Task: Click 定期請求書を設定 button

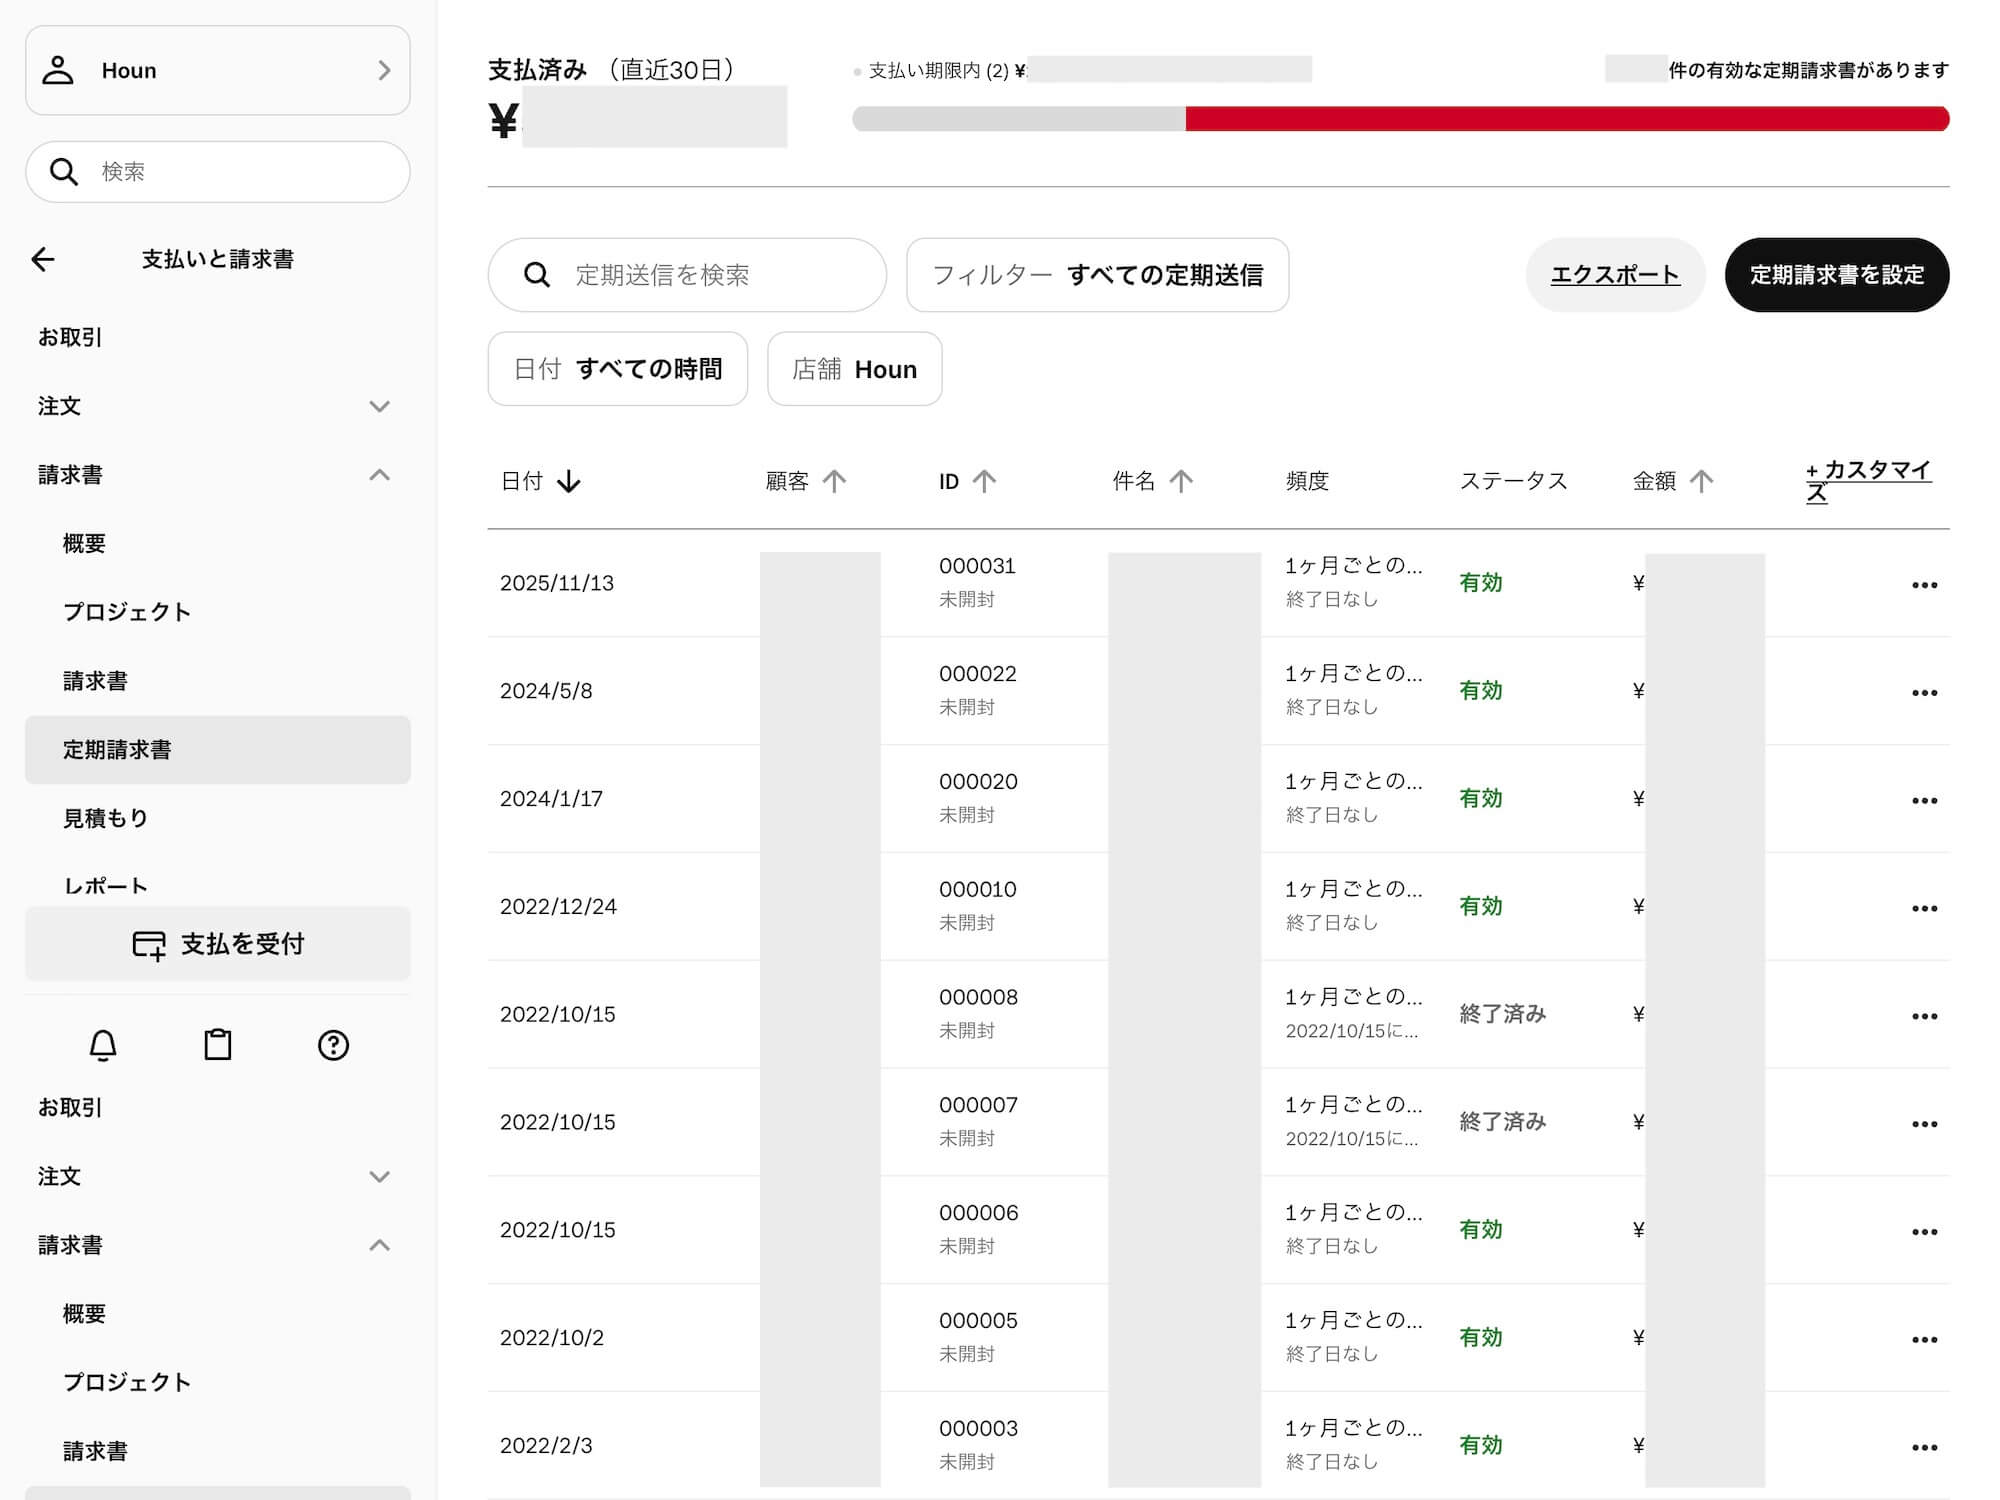Action: click(x=1836, y=275)
